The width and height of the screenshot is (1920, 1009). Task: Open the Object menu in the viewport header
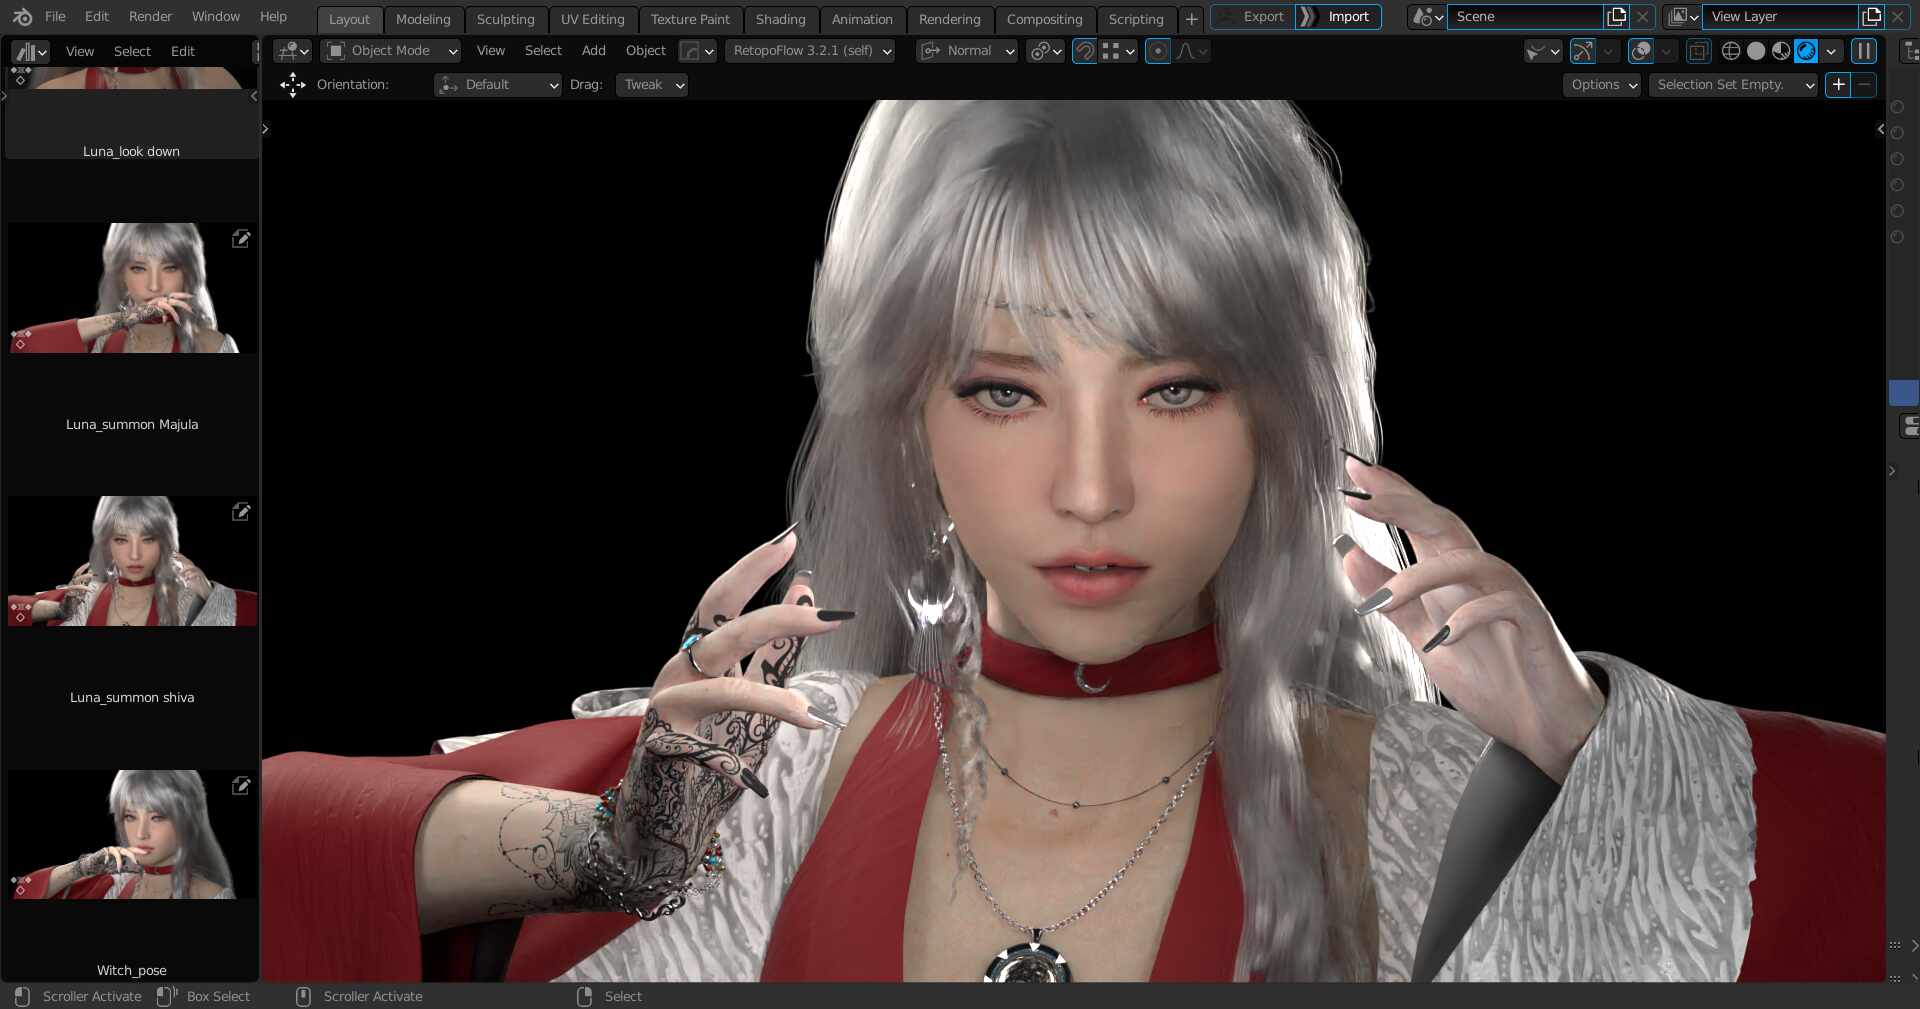tap(645, 51)
